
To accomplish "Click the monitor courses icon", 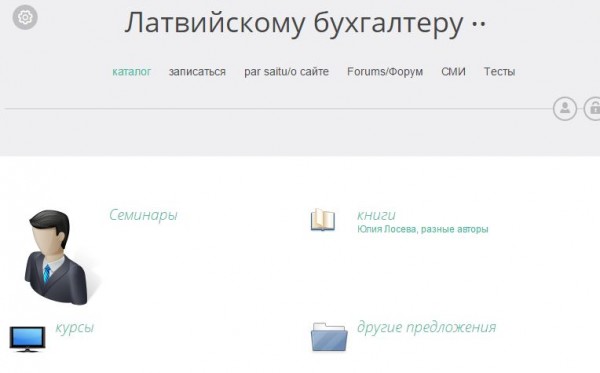I will click(27, 339).
